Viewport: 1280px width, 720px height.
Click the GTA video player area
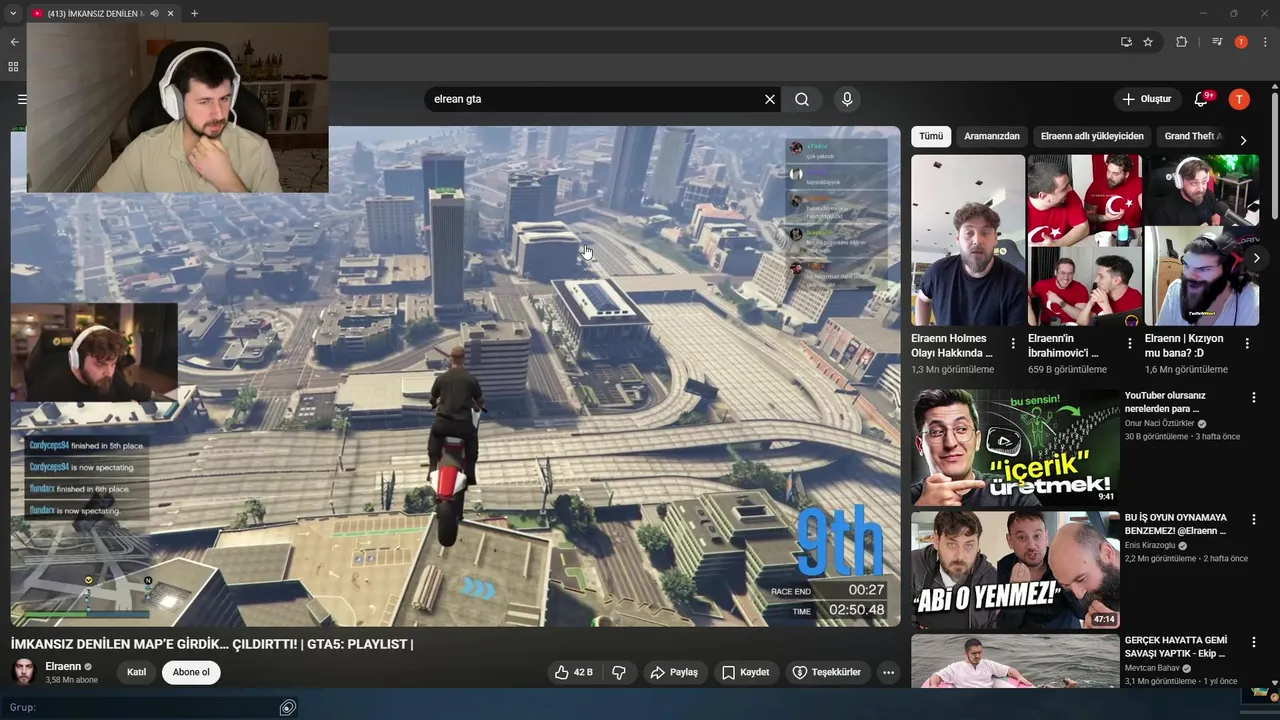pos(455,376)
